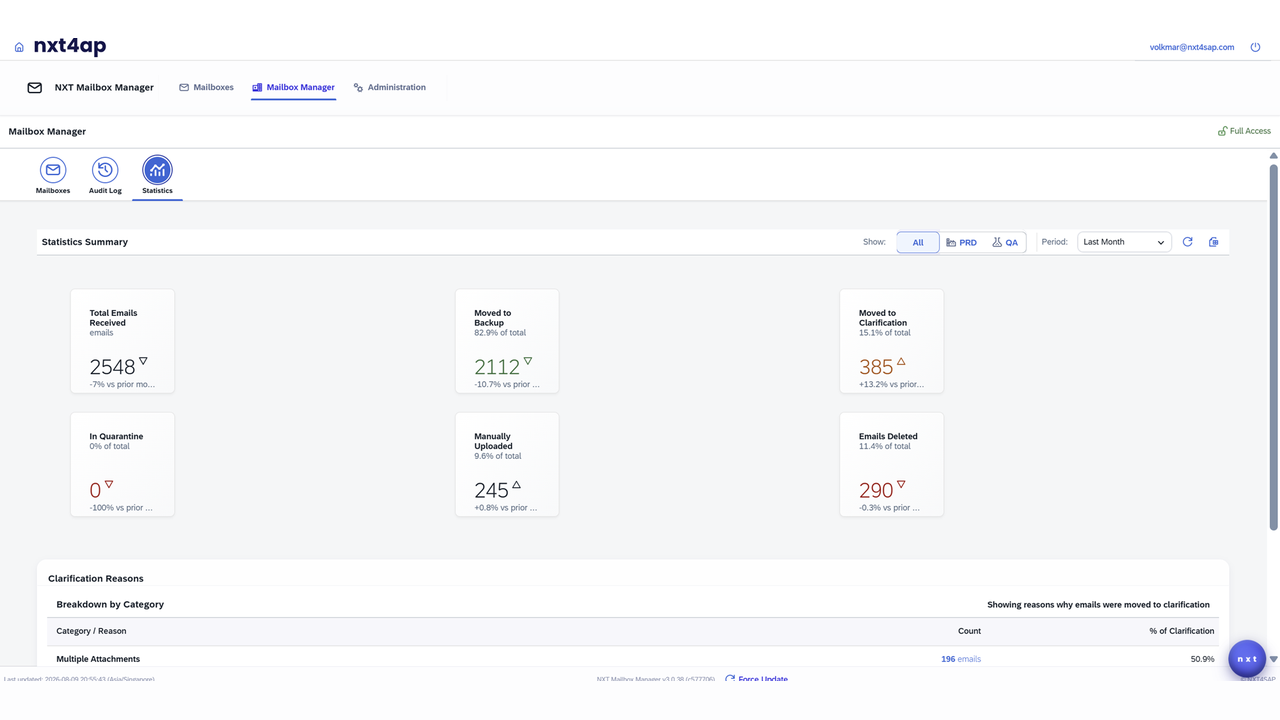
Task: Click the scrollbar down arrow
Action: pyautogui.click(x=1274, y=659)
